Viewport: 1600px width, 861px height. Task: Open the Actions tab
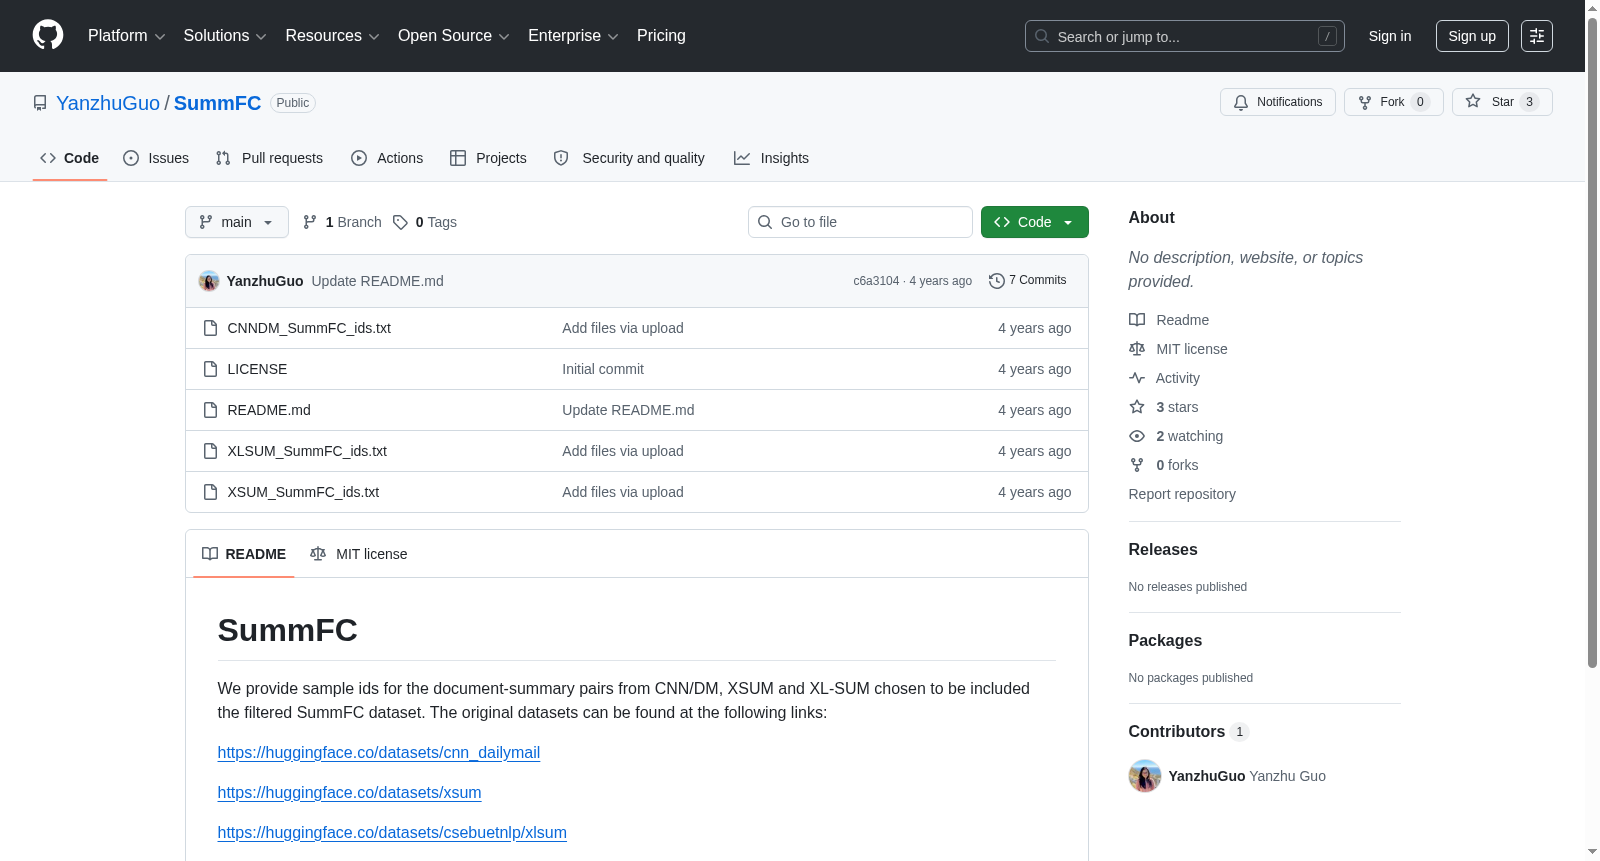pos(387,158)
